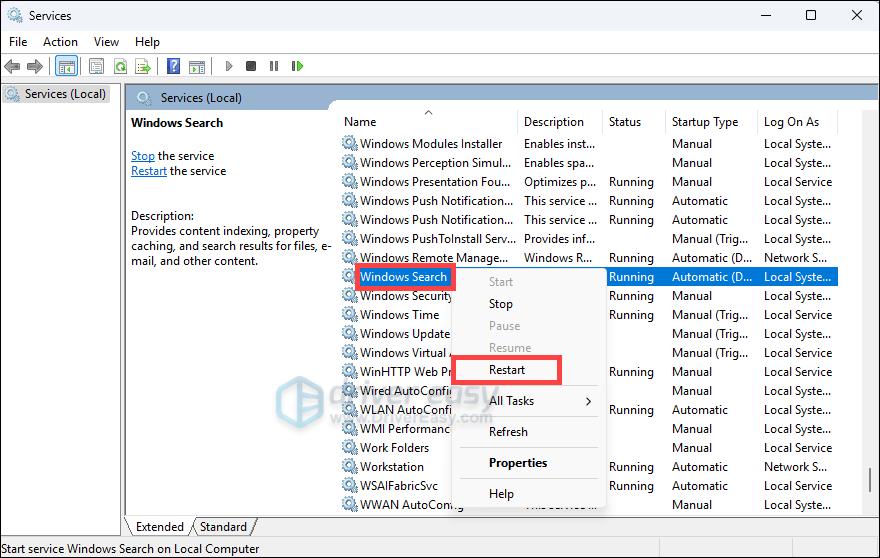This screenshot has width=880, height=558.
Task: Click Automatic startup type for WSAIFabricSvc
Action: [x=699, y=486]
